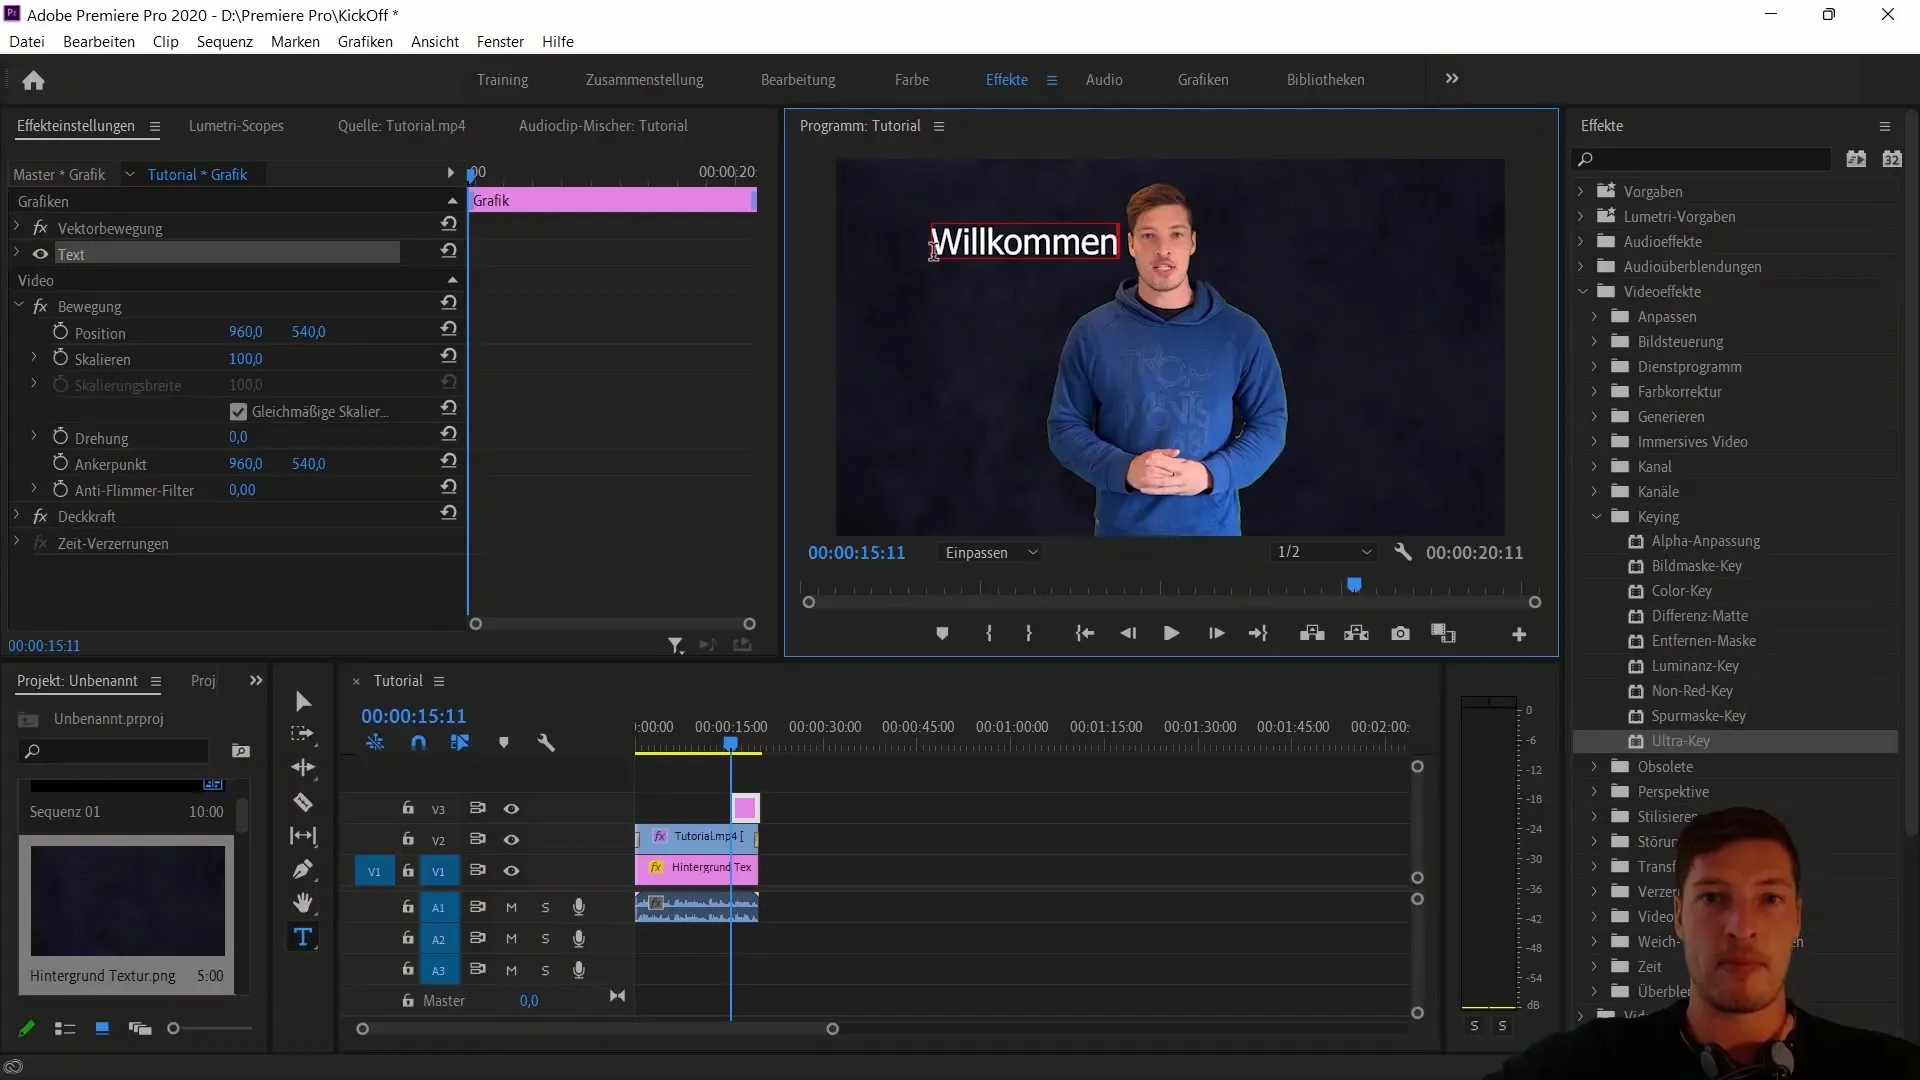This screenshot has height=1080, width=1920.
Task: Click the Extract button icon
Action: pos(1356,634)
